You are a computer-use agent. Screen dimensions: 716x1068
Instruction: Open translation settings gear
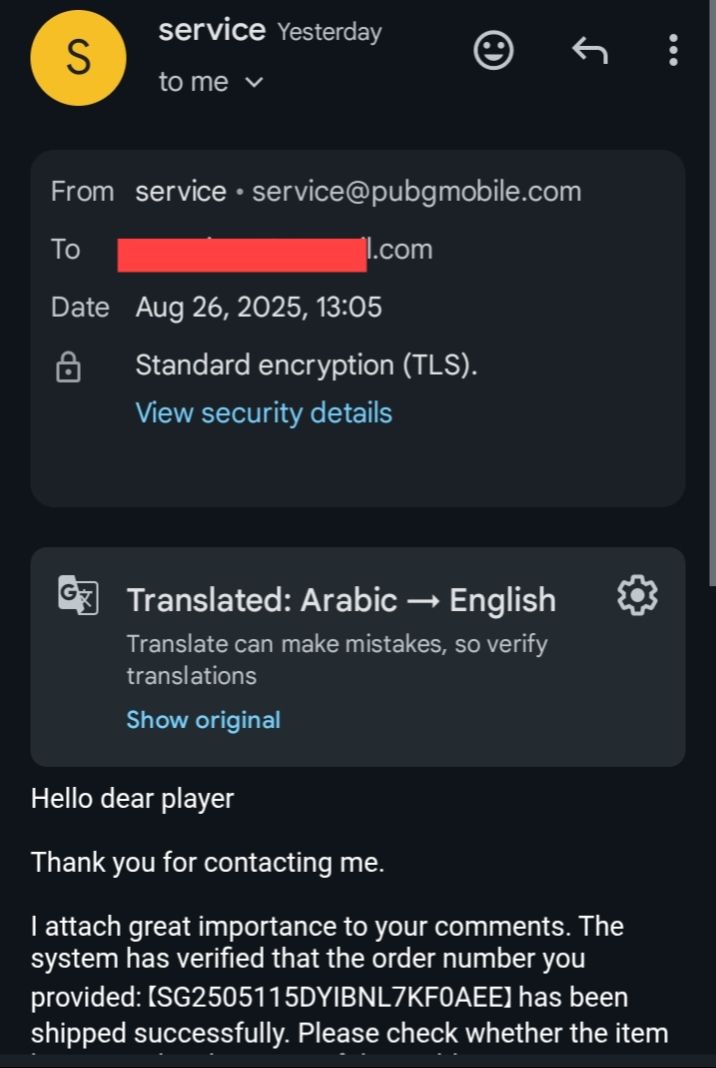pos(638,597)
